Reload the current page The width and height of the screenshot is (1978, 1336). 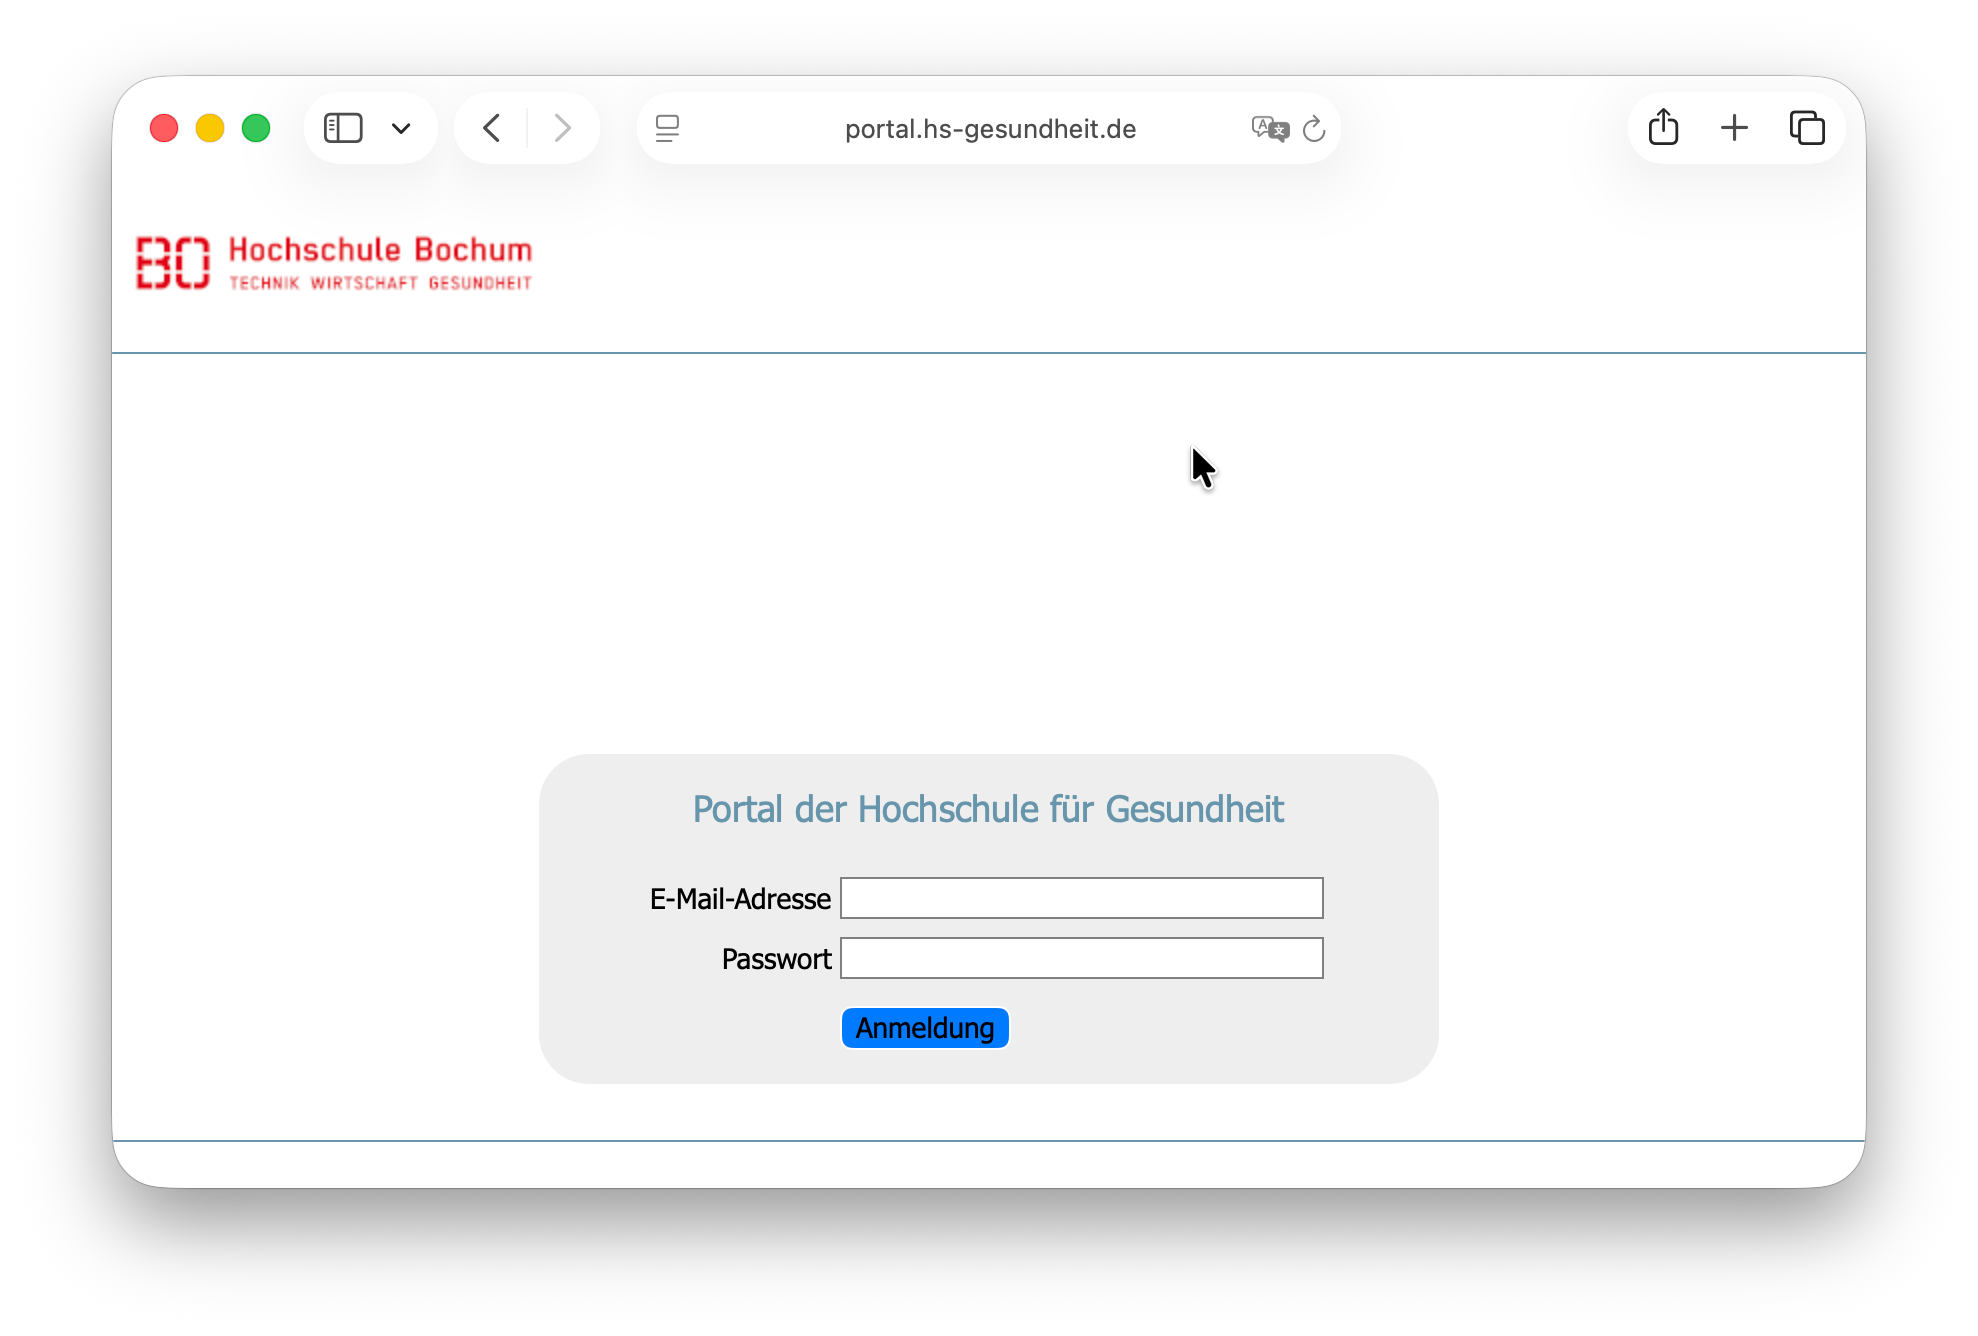[x=1314, y=128]
